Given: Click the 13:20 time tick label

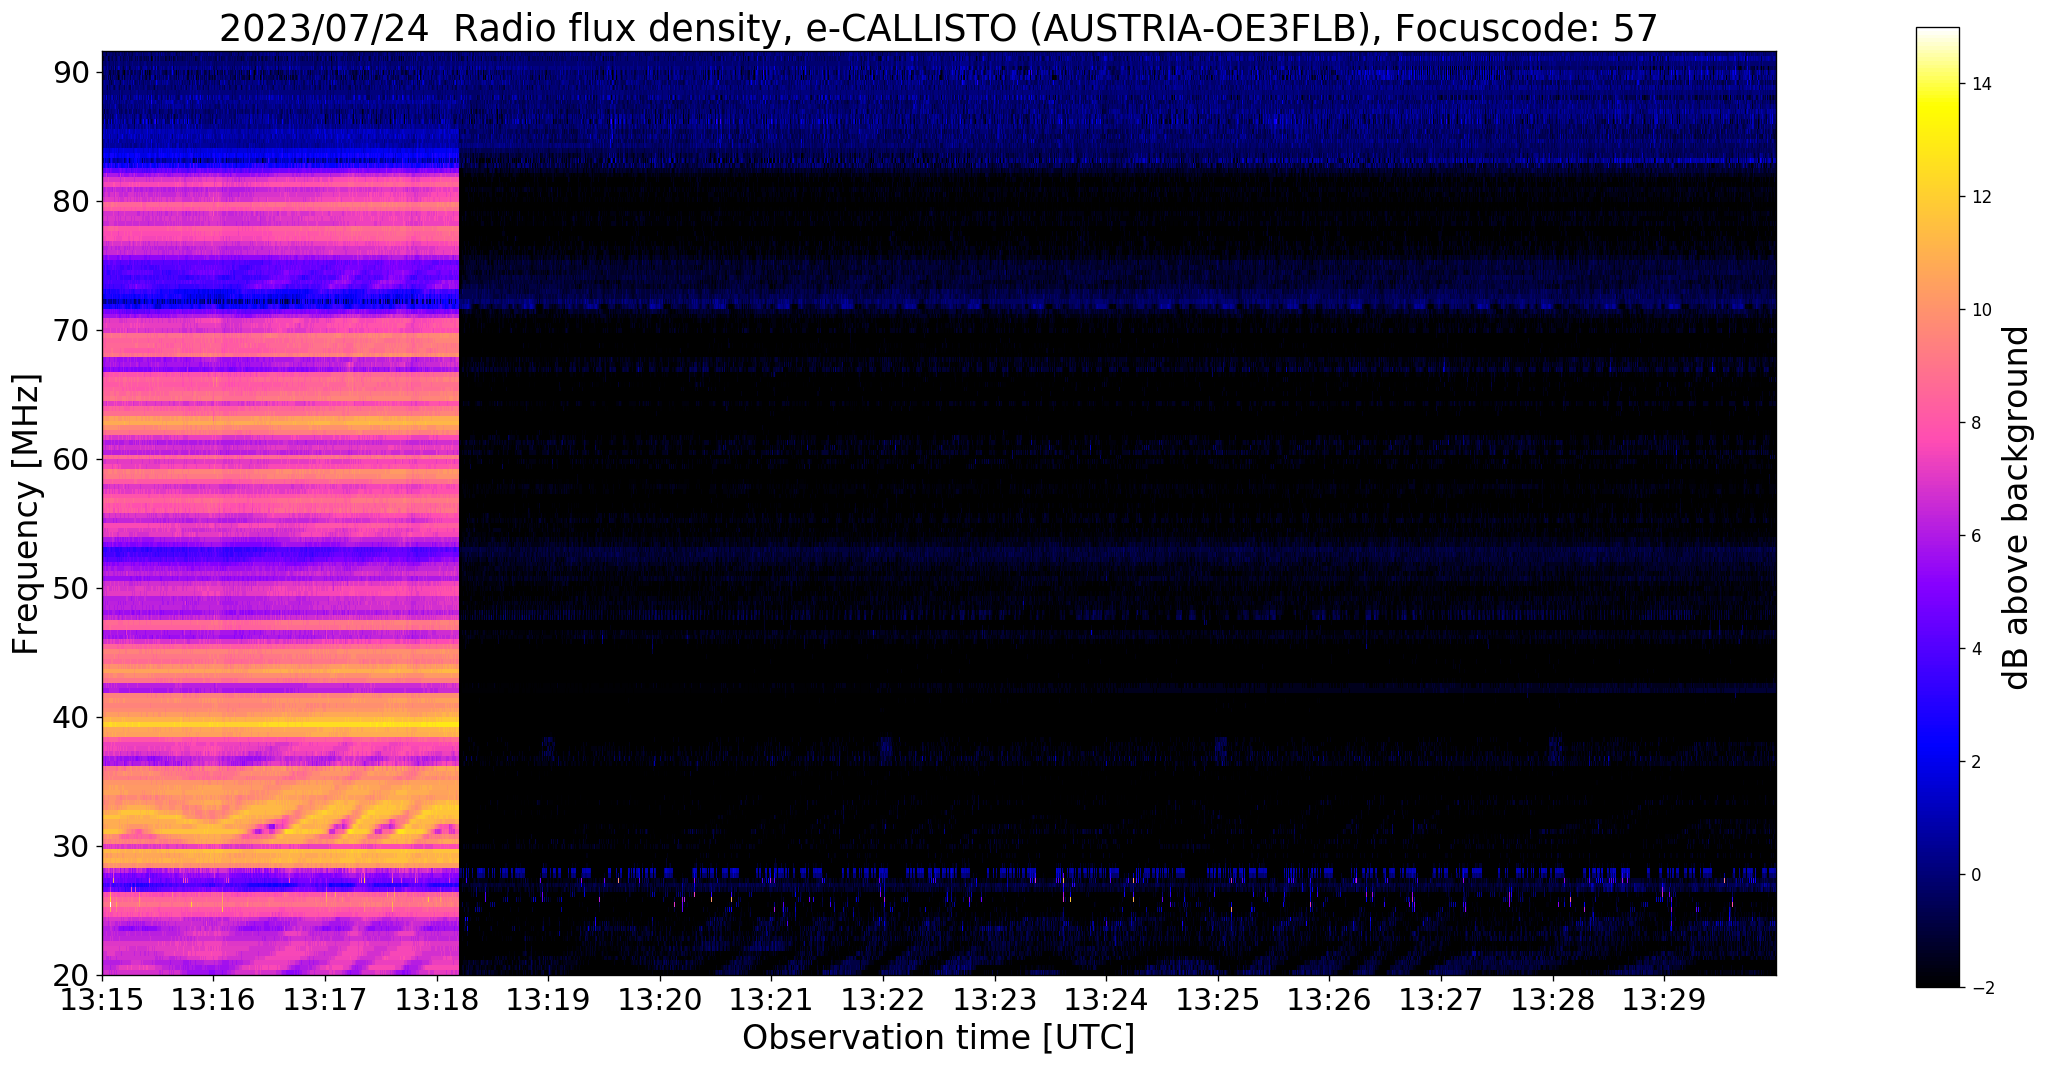Looking at the screenshot, I should [x=660, y=1000].
